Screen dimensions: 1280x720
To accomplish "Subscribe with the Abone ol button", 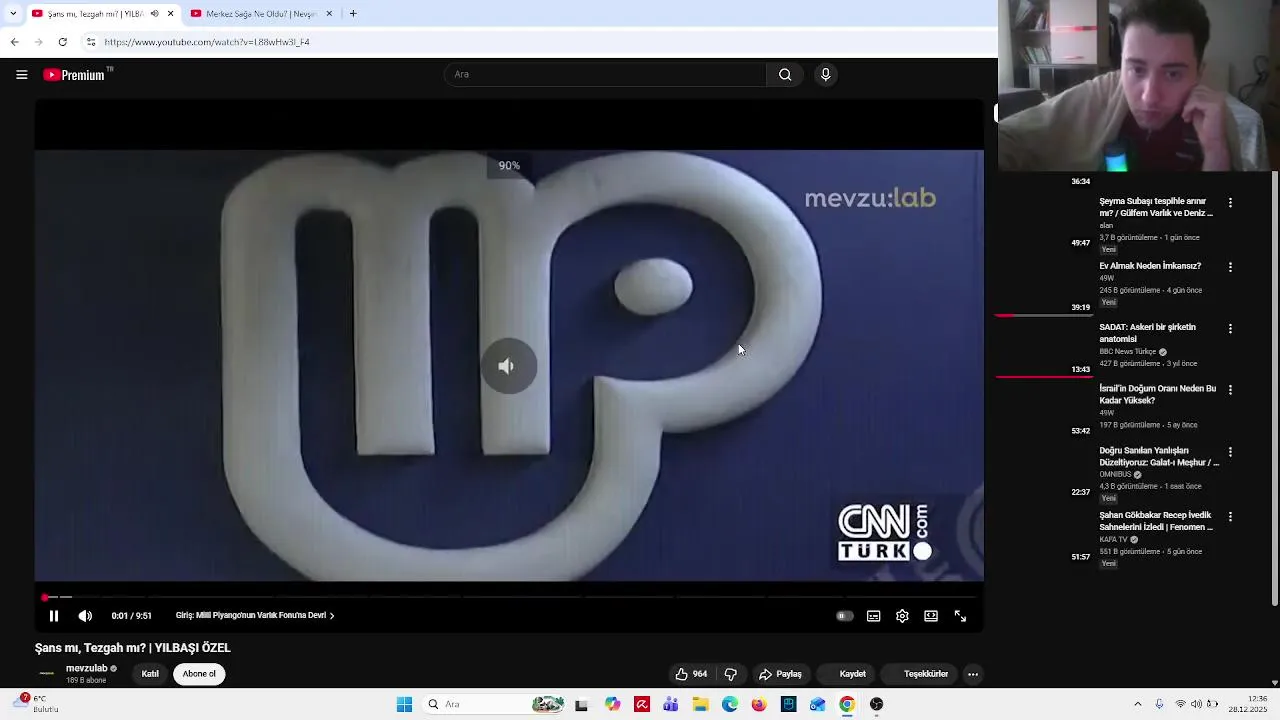I will click(x=199, y=674).
